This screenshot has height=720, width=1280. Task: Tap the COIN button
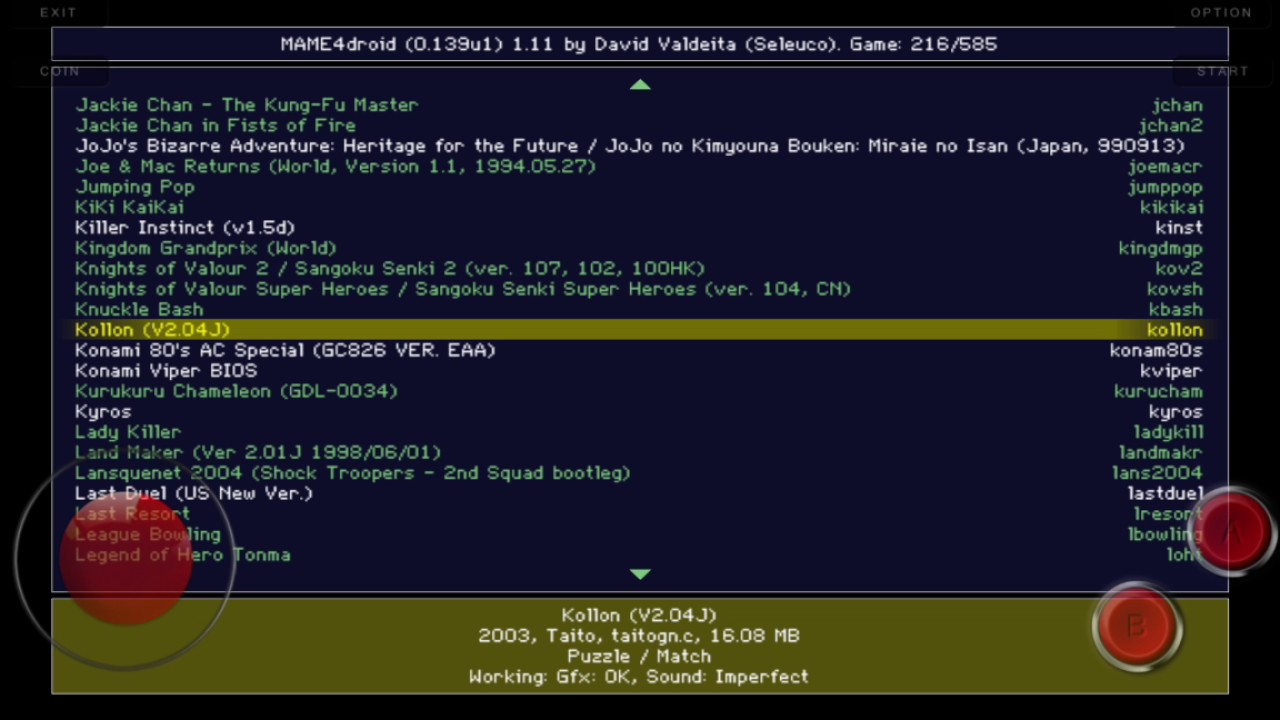(60, 71)
